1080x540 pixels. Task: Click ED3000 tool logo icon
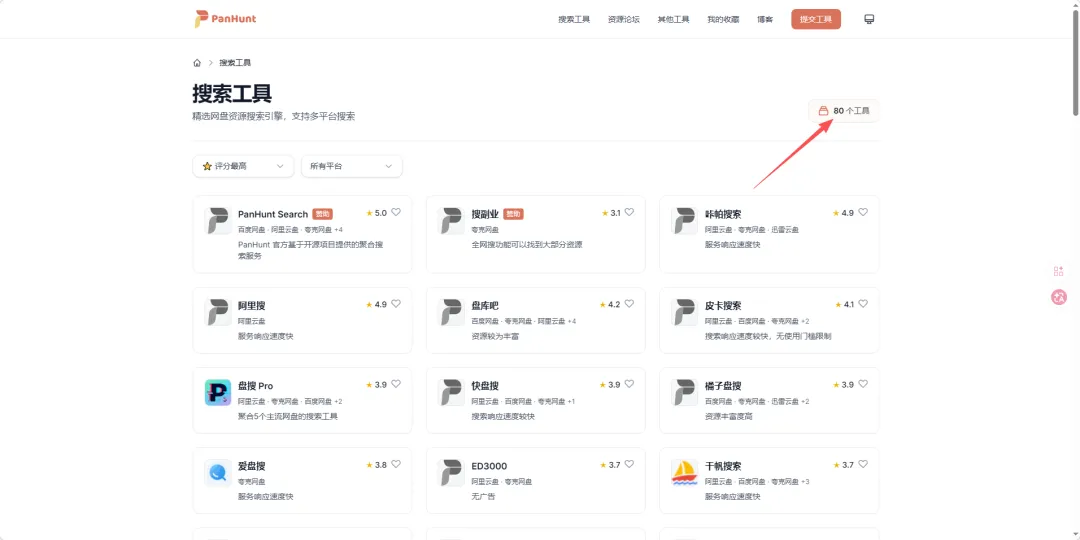[x=451, y=472]
